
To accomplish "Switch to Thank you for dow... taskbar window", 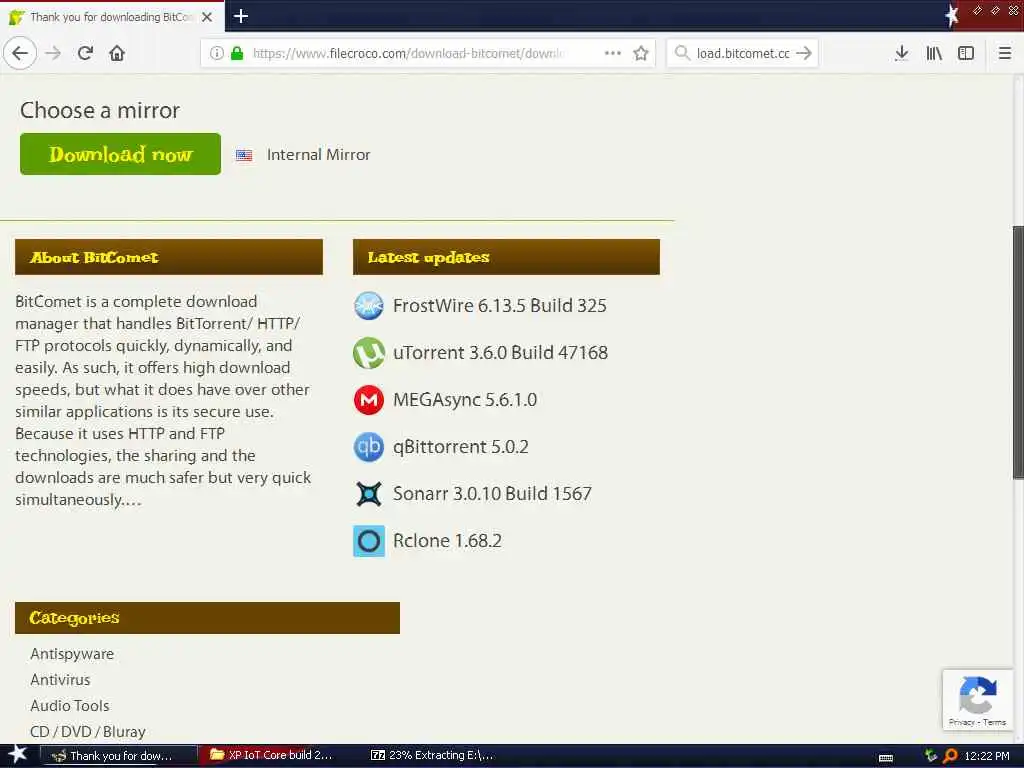I will click(118, 756).
